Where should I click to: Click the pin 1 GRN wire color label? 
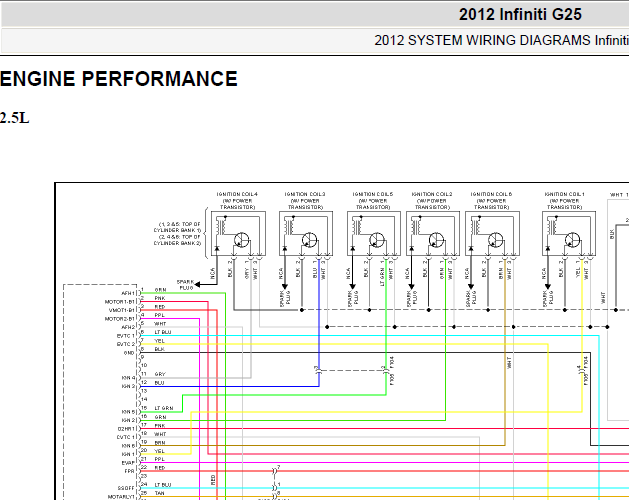(160, 290)
